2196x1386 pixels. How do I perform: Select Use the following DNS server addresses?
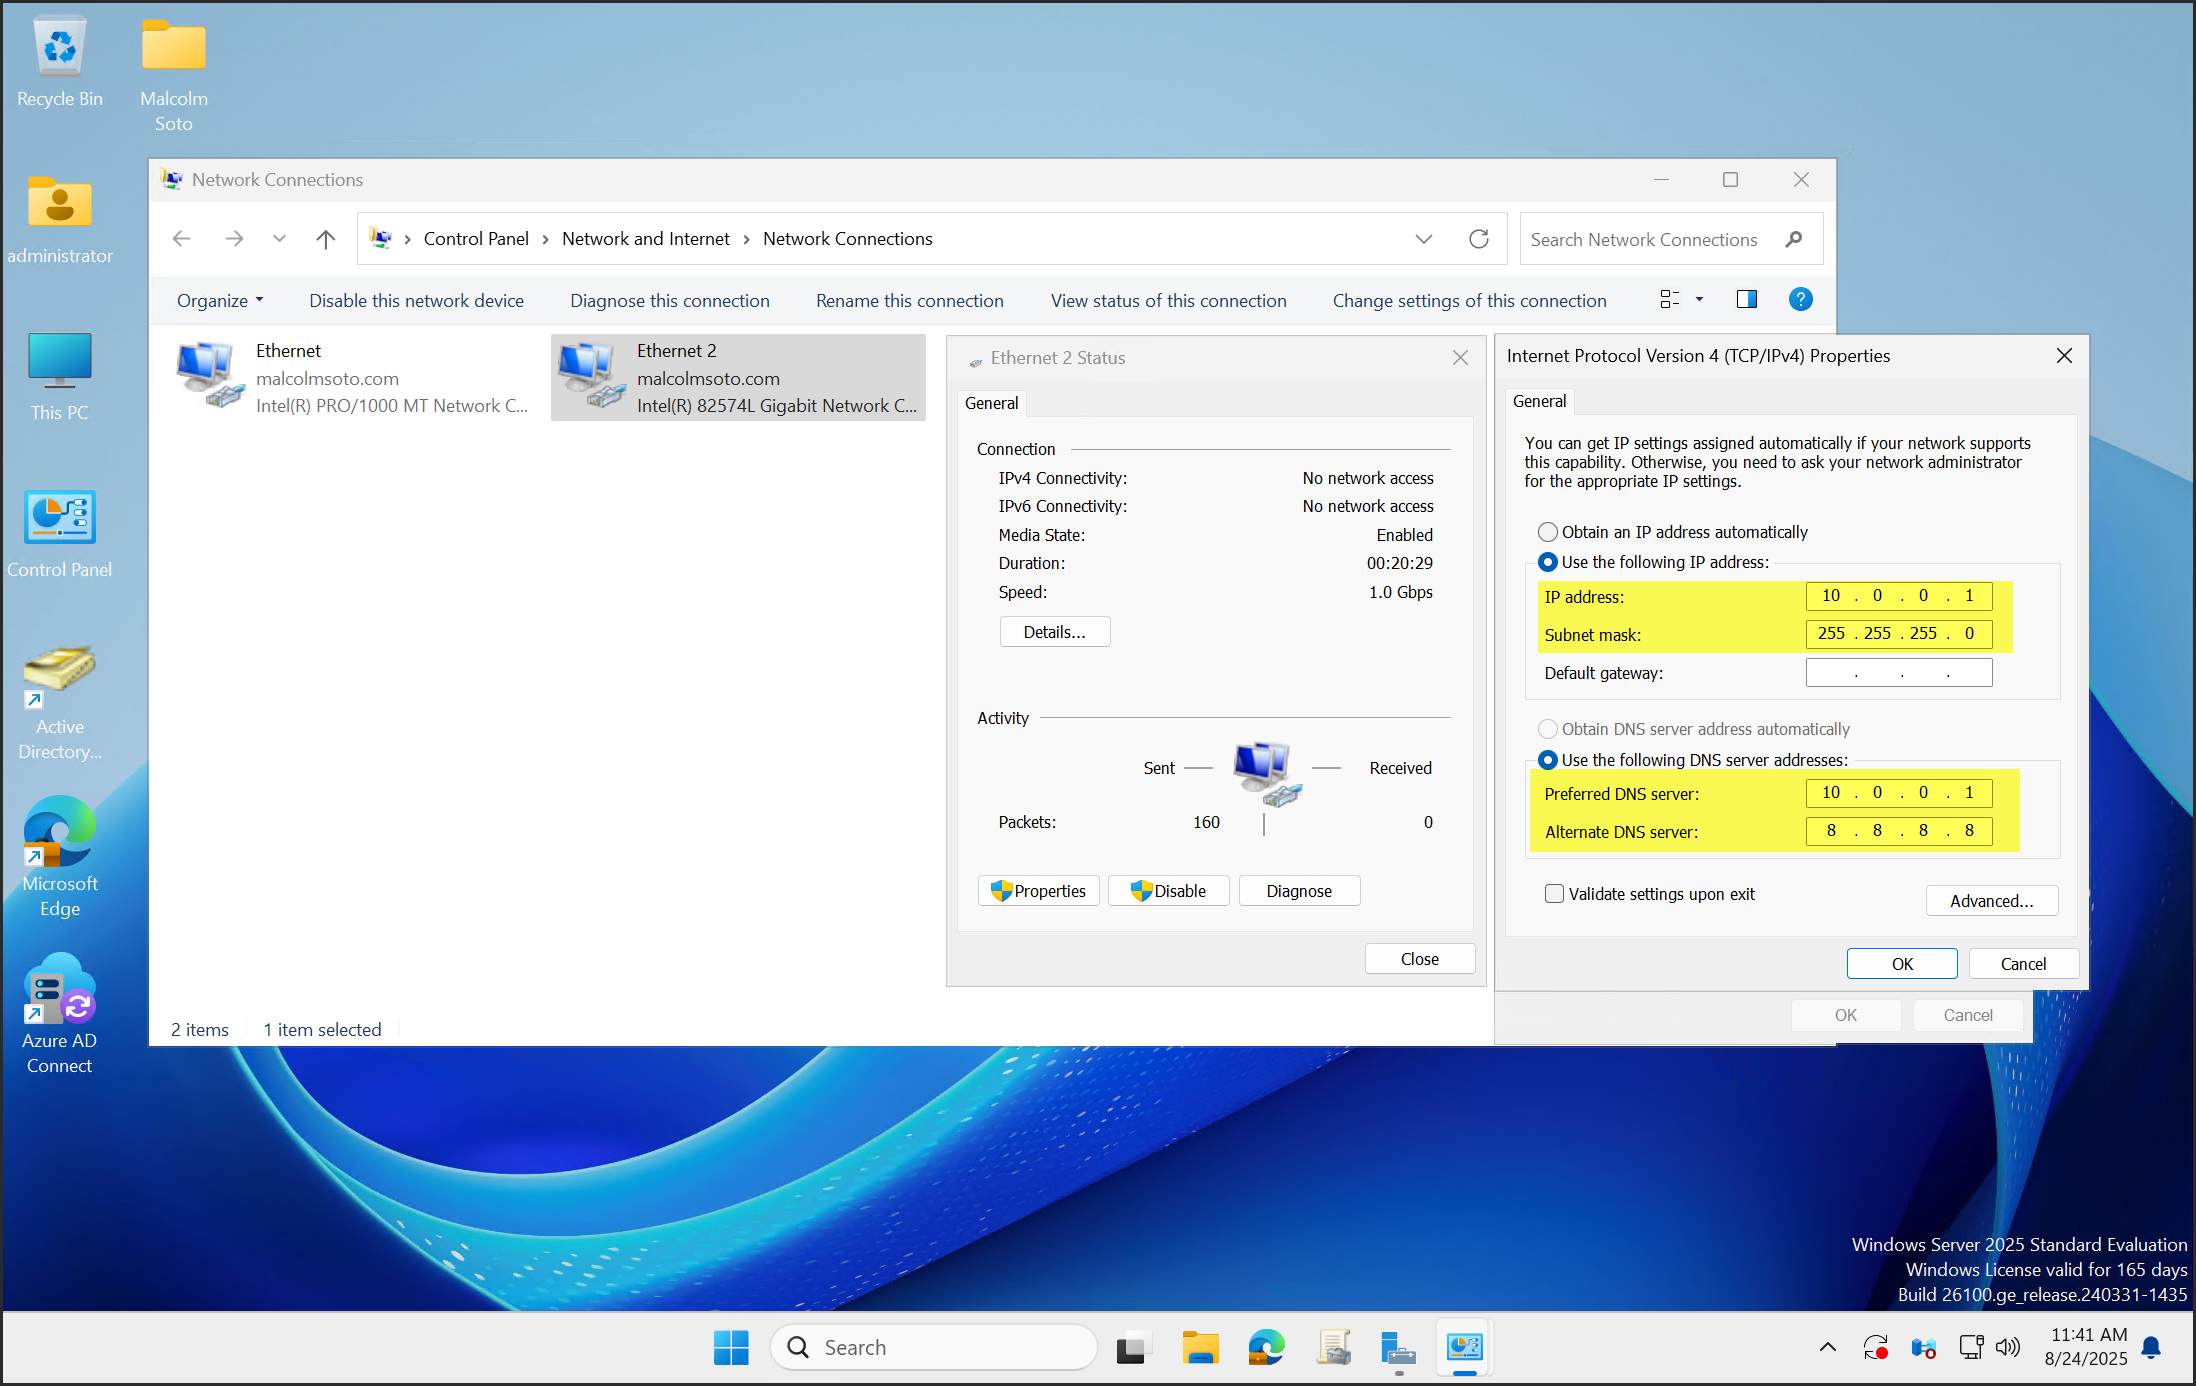click(1548, 760)
